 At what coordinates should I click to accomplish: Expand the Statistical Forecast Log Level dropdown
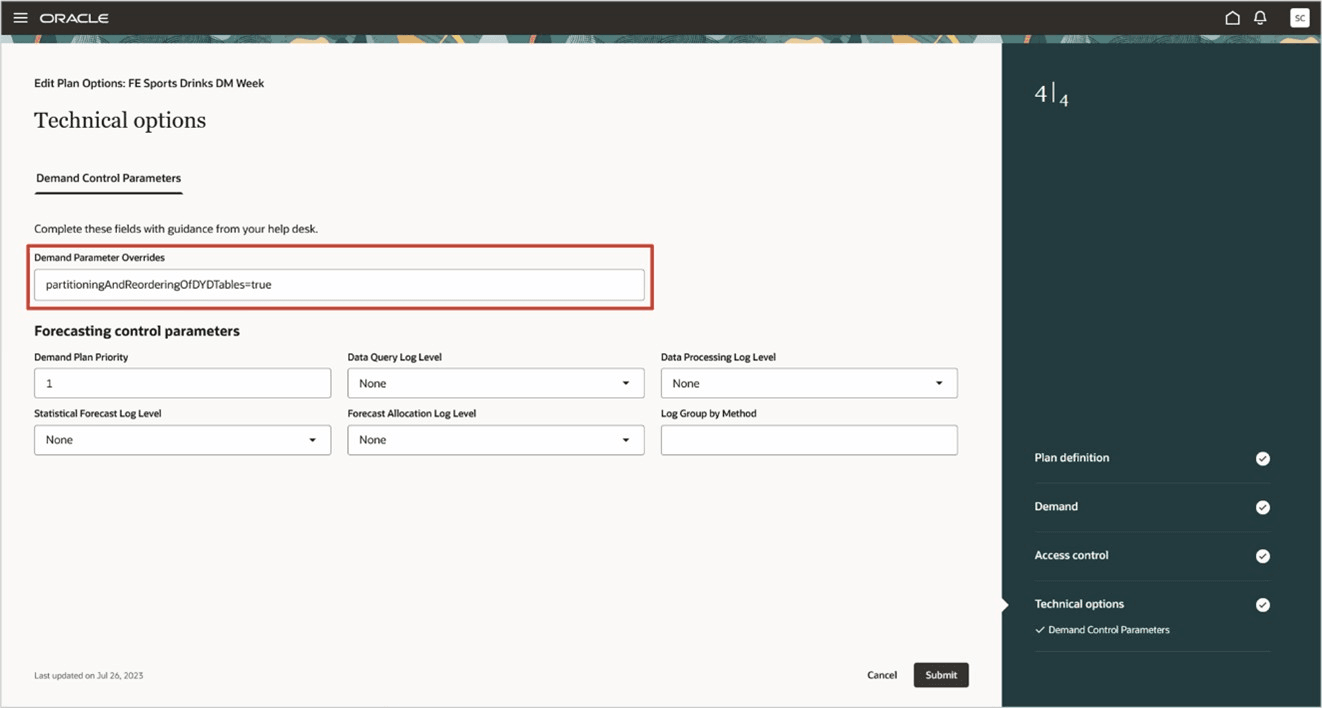point(315,440)
